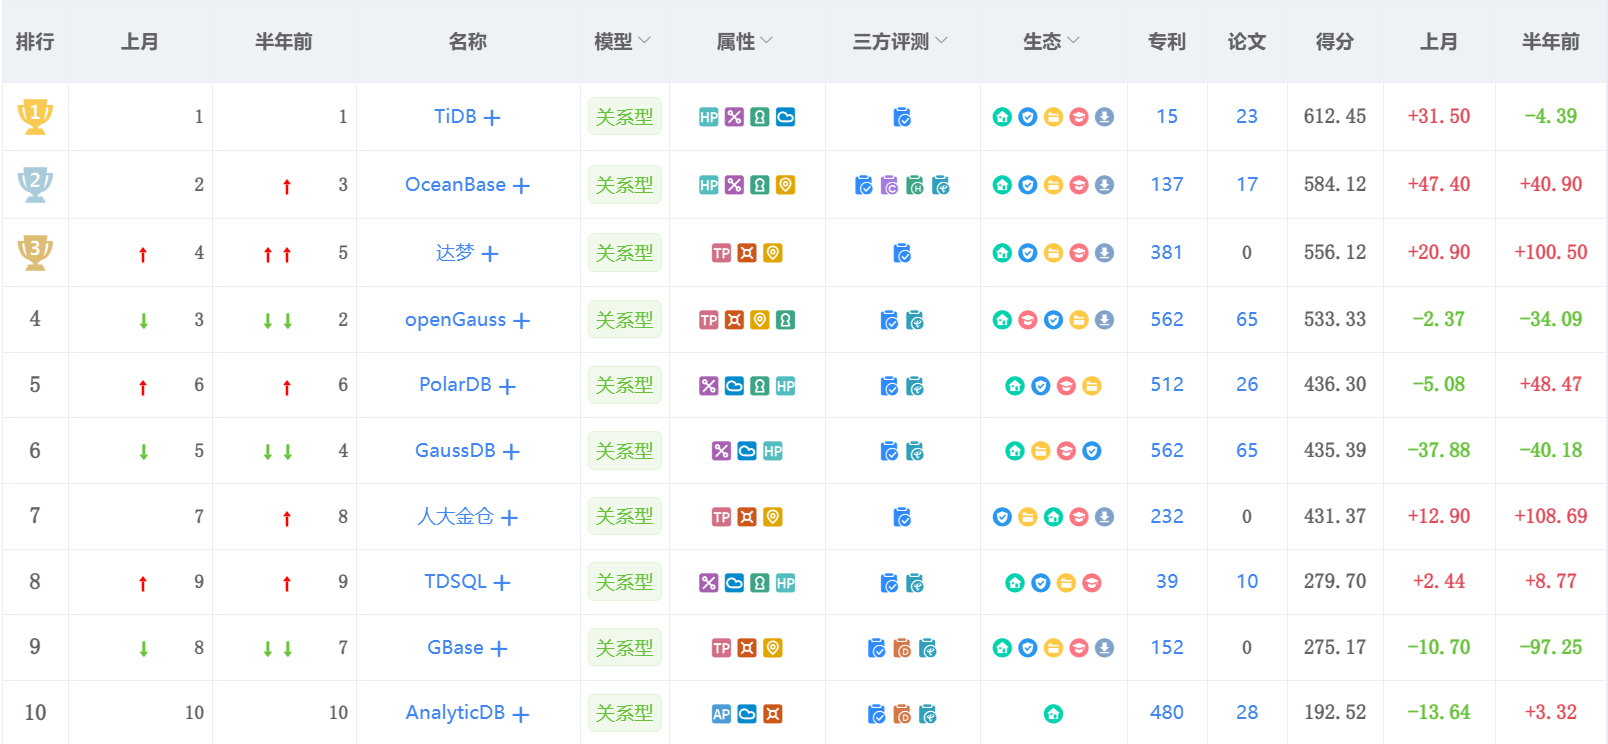Click the blue cloud attribute icon in TiDB row
1608x744 pixels.
coord(785,117)
